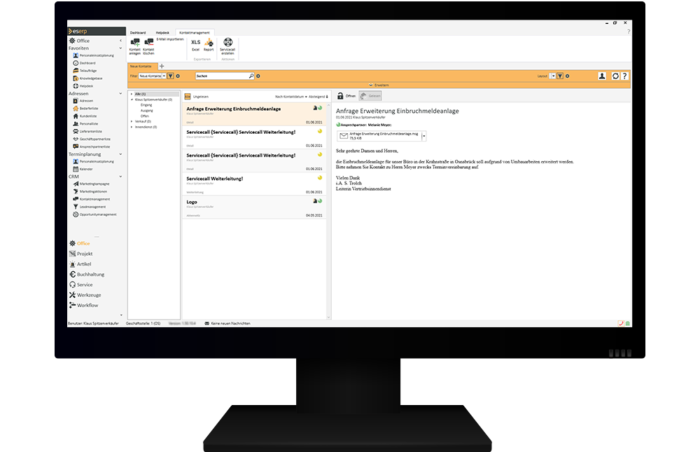This screenshot has height=452, width=700.
Task: Select the Buchhaltung module in sidebar
Action: (89, 274)
